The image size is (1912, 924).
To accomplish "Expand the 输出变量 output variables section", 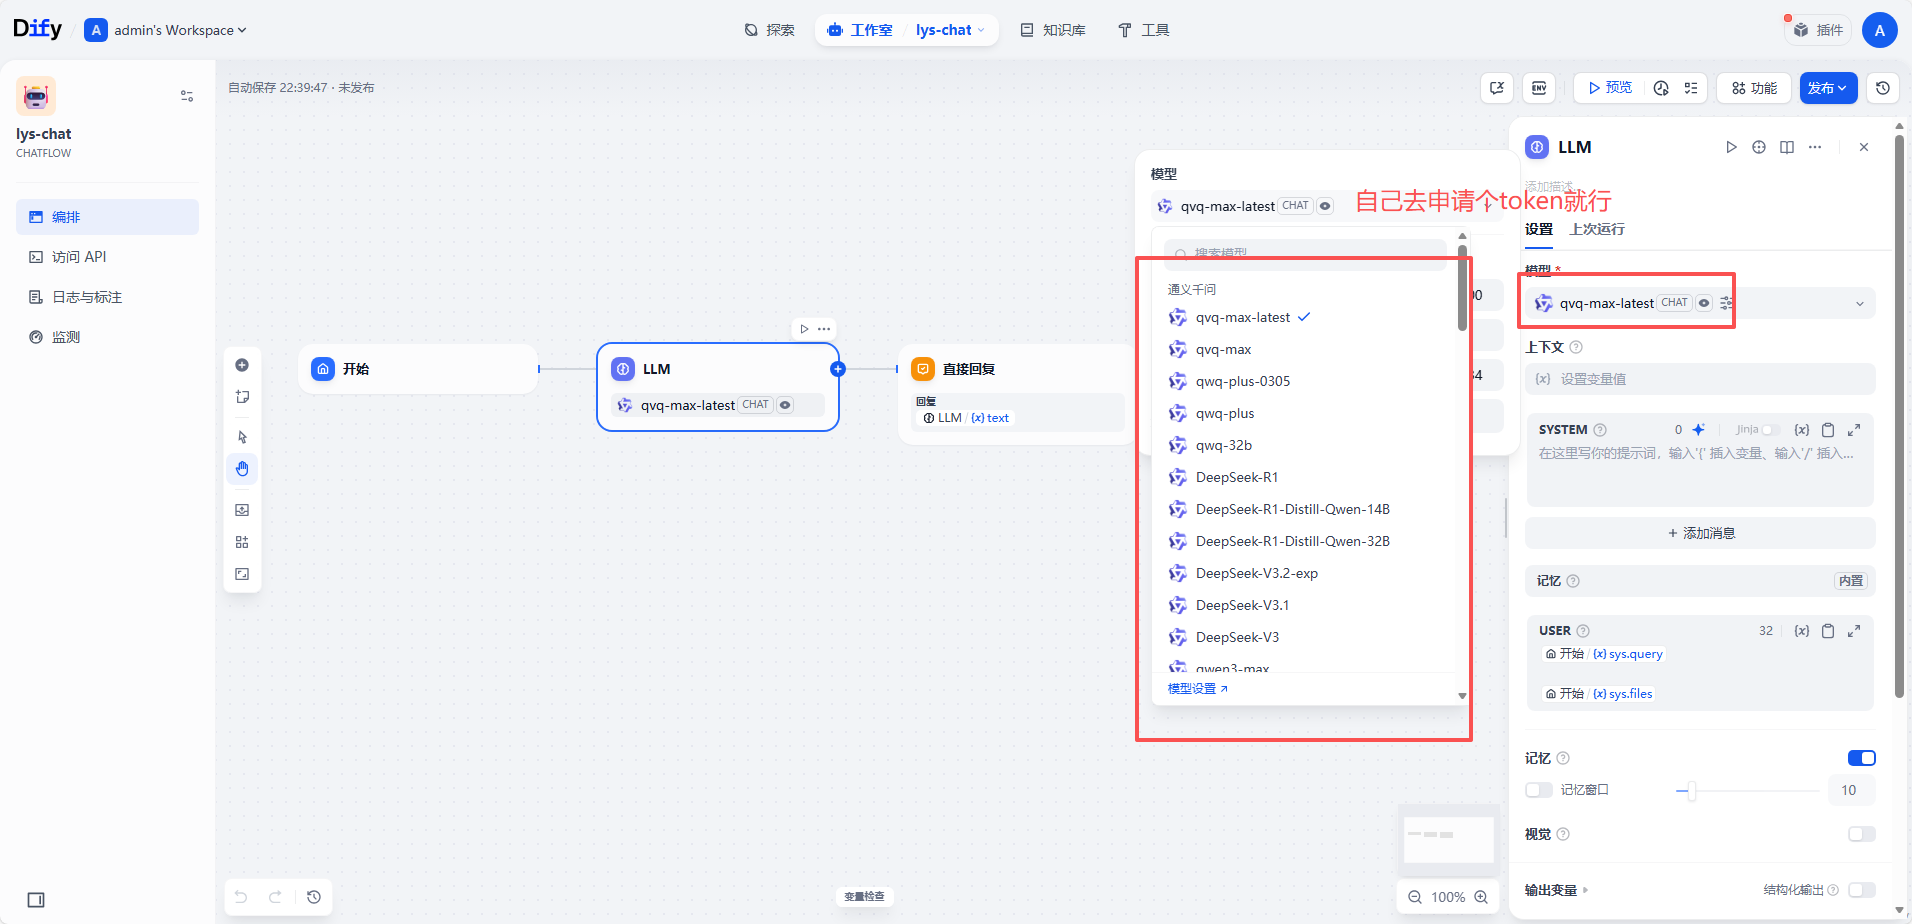I will coord(1556,890).
